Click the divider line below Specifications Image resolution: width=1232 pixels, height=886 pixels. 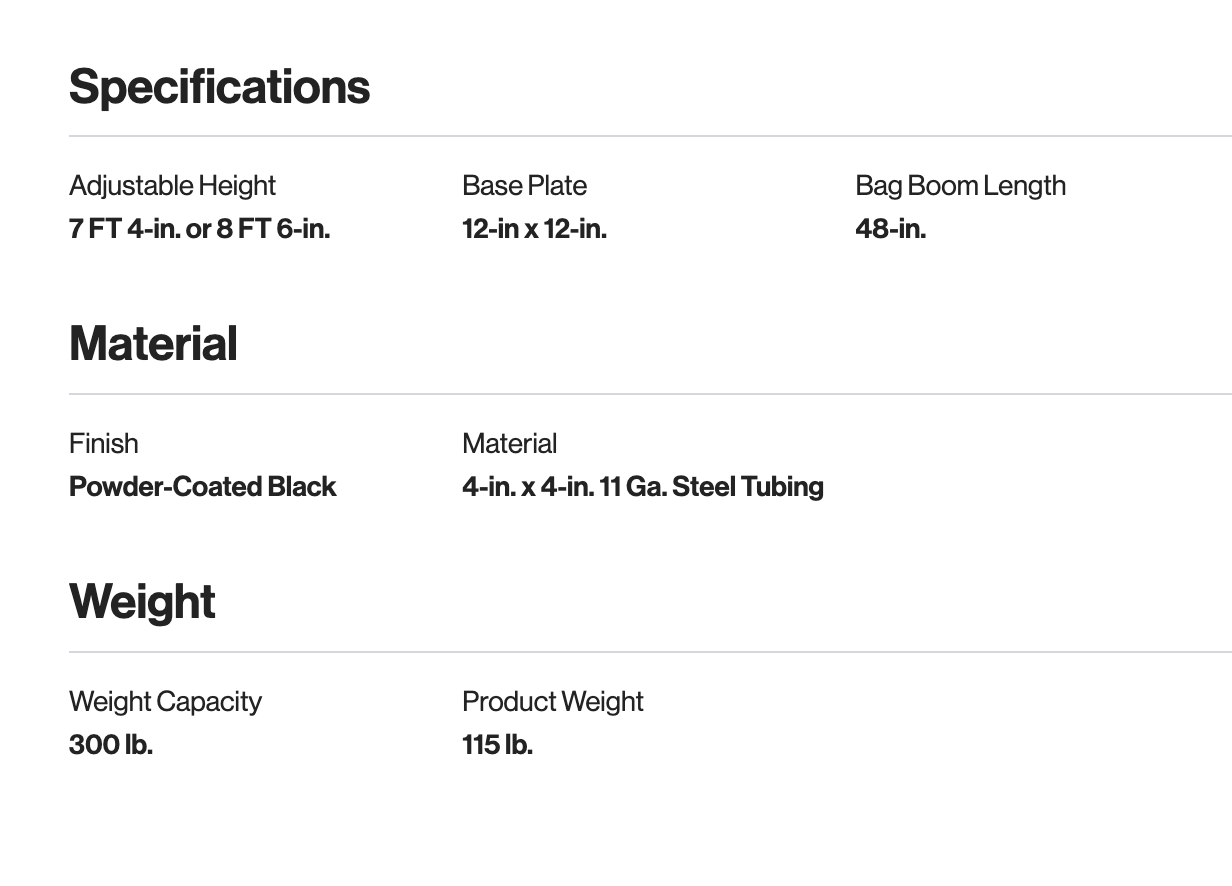tap(650, 136)
